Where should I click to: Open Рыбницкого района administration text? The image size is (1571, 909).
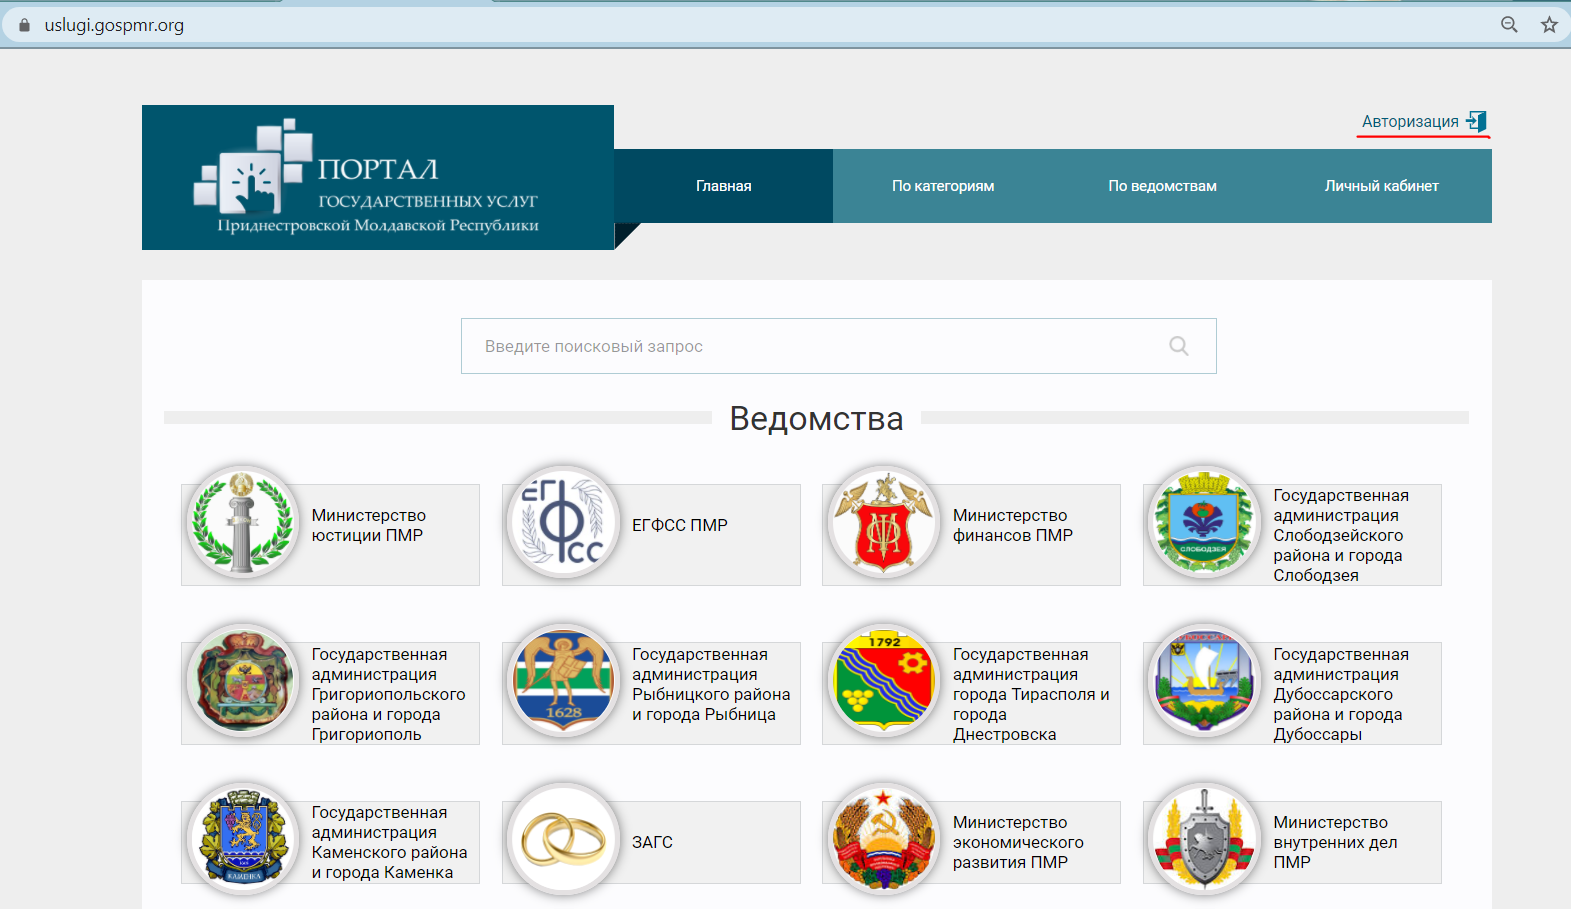711,684
